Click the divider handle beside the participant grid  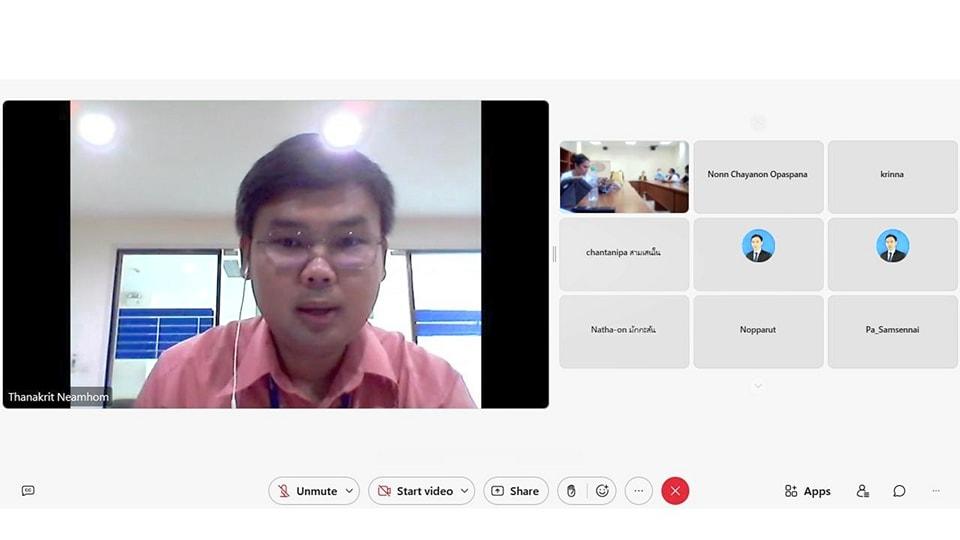pyautogui.click(x=554, y=254)
